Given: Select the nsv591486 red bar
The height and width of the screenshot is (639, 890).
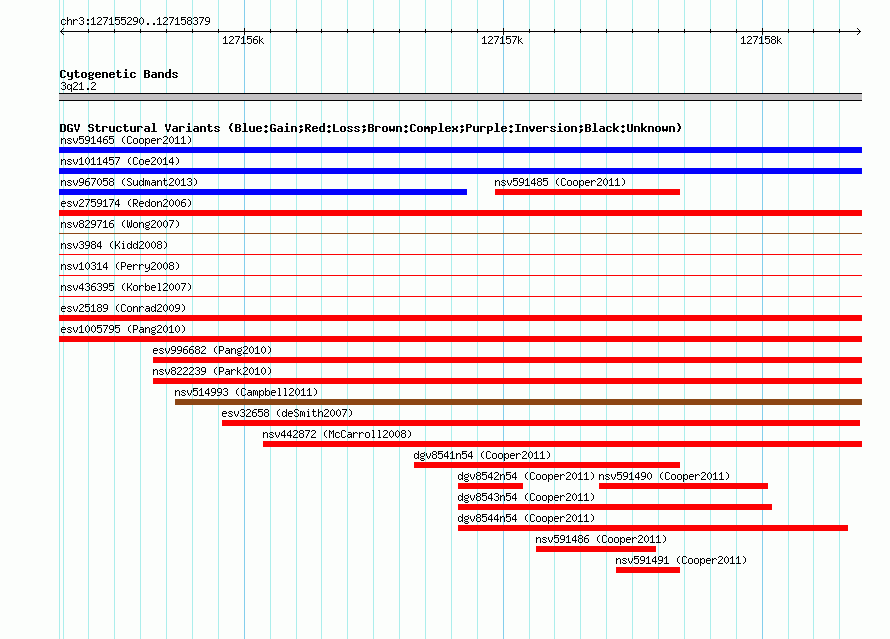Looking at the screenshot, I should [x=596, y=549].
